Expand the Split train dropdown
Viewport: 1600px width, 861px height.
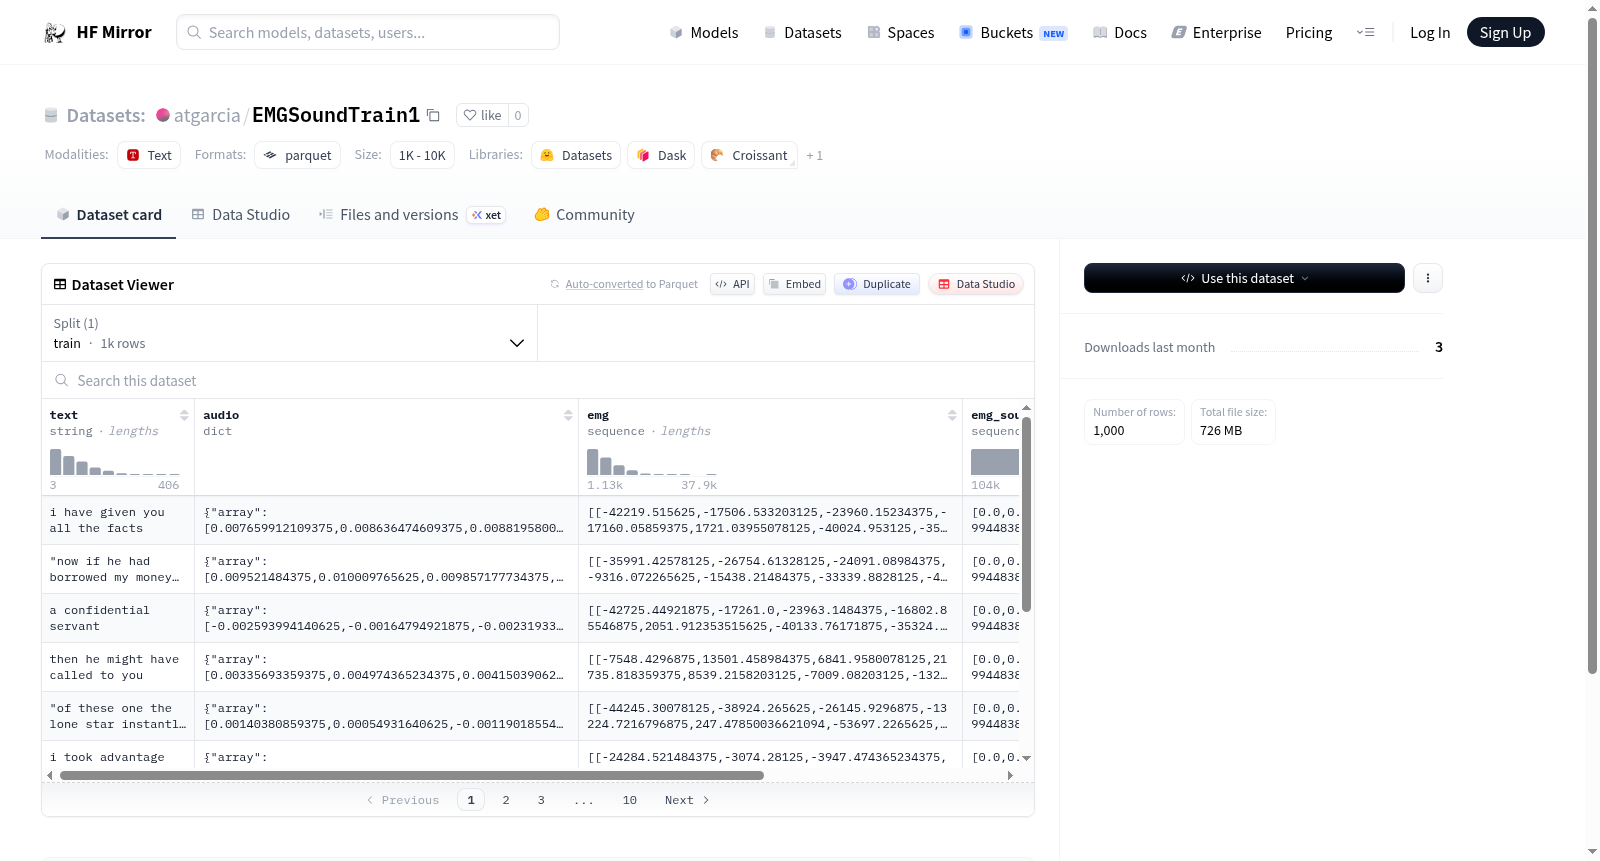(290, 333)
